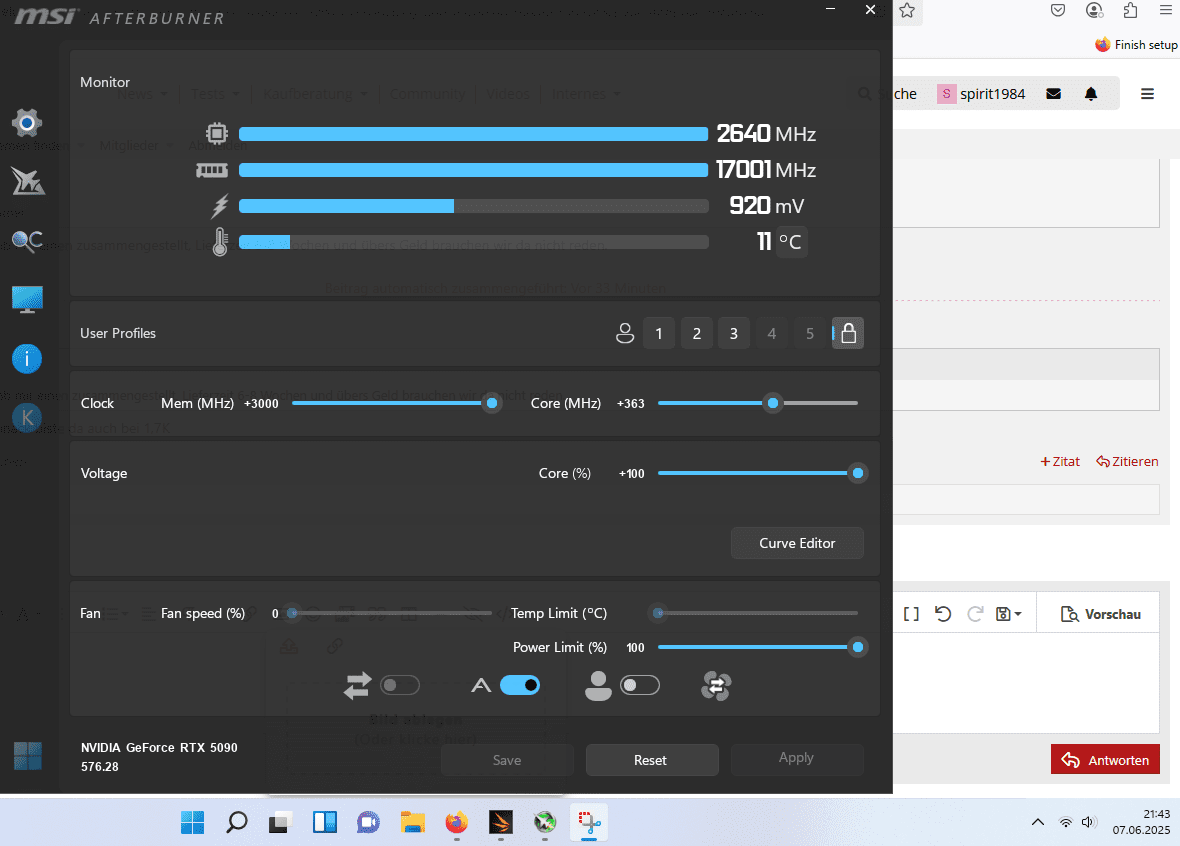Click the +363 core clock value
The height and width of the screenshot is (846, 1180).
(x=631, y=404)
